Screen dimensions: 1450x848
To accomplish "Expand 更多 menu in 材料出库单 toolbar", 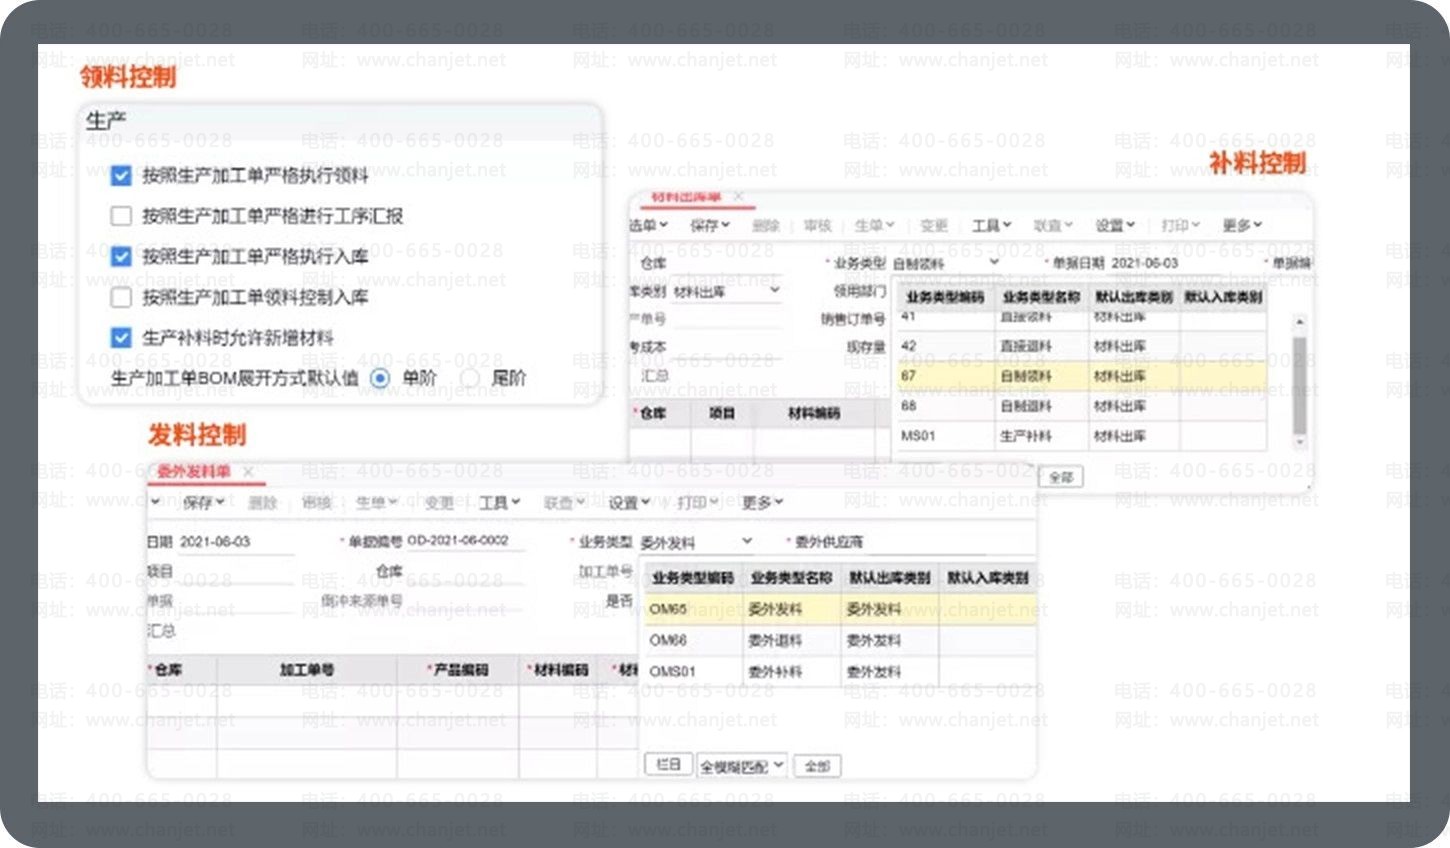I will (x=1242, y=226).
